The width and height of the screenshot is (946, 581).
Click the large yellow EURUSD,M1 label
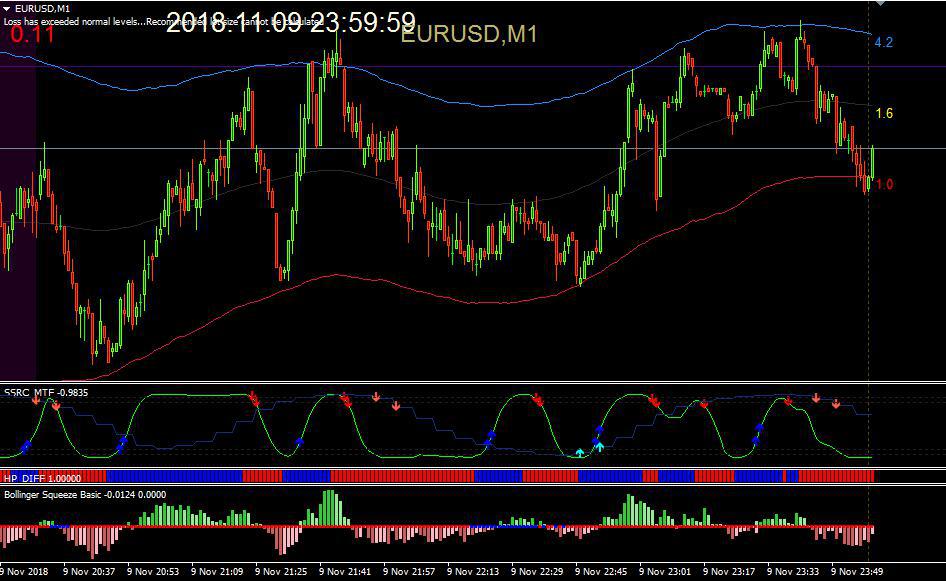pos(469,34)
